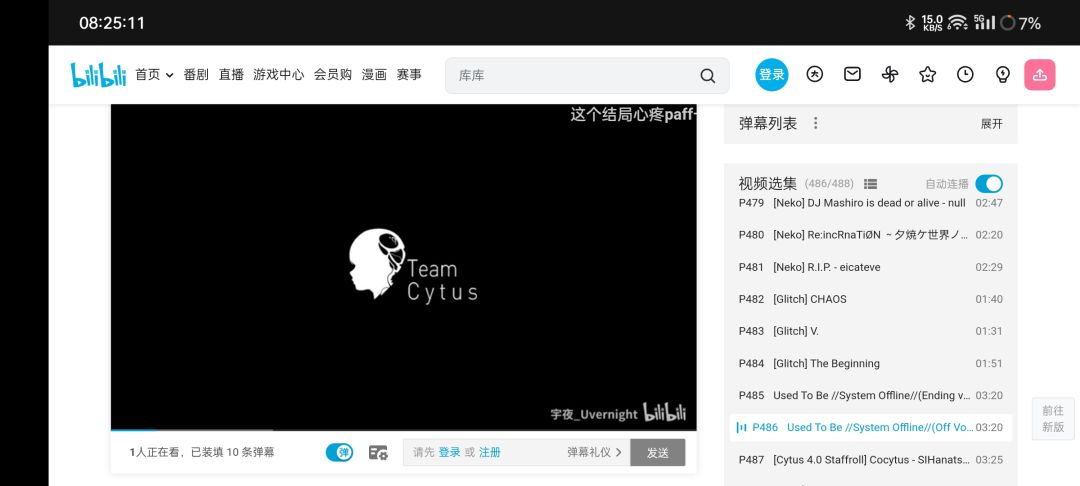Play P479 DJ Mashiro is dead or alive
This screenshot has width=1080, height=486.
pyautogui.click(x=871, y=203)
